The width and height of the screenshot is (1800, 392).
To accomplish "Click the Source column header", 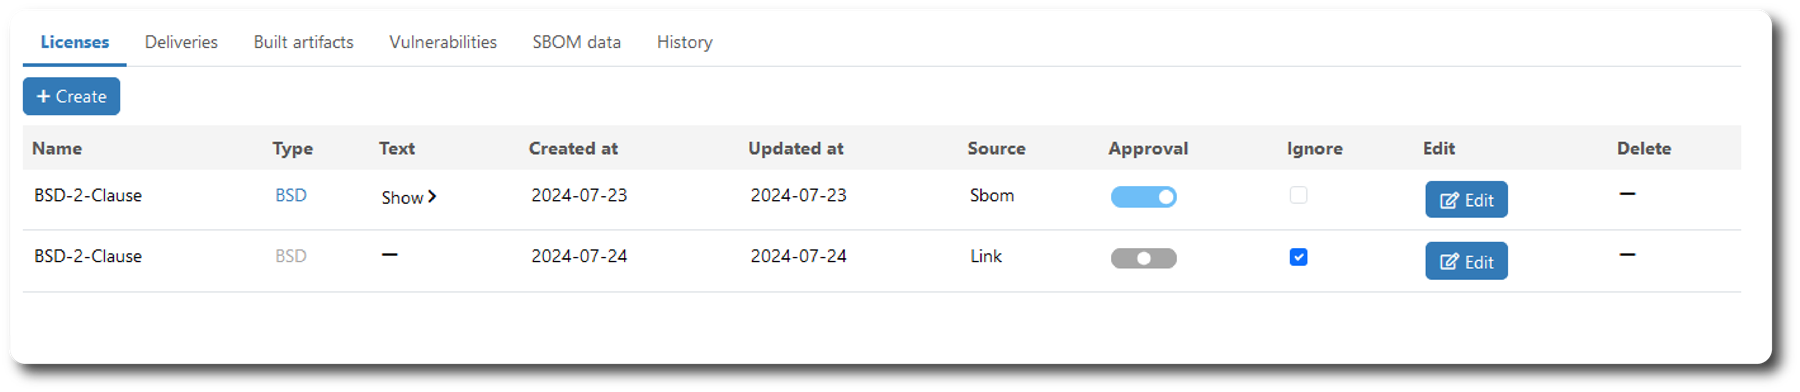I will tap(996, 148).
